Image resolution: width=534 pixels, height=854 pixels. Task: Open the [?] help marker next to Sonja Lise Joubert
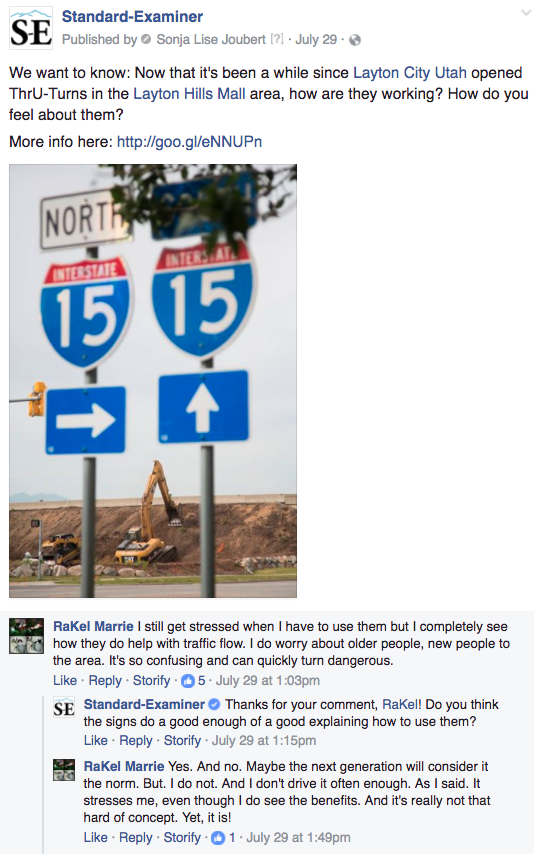(x=277, y=40)
